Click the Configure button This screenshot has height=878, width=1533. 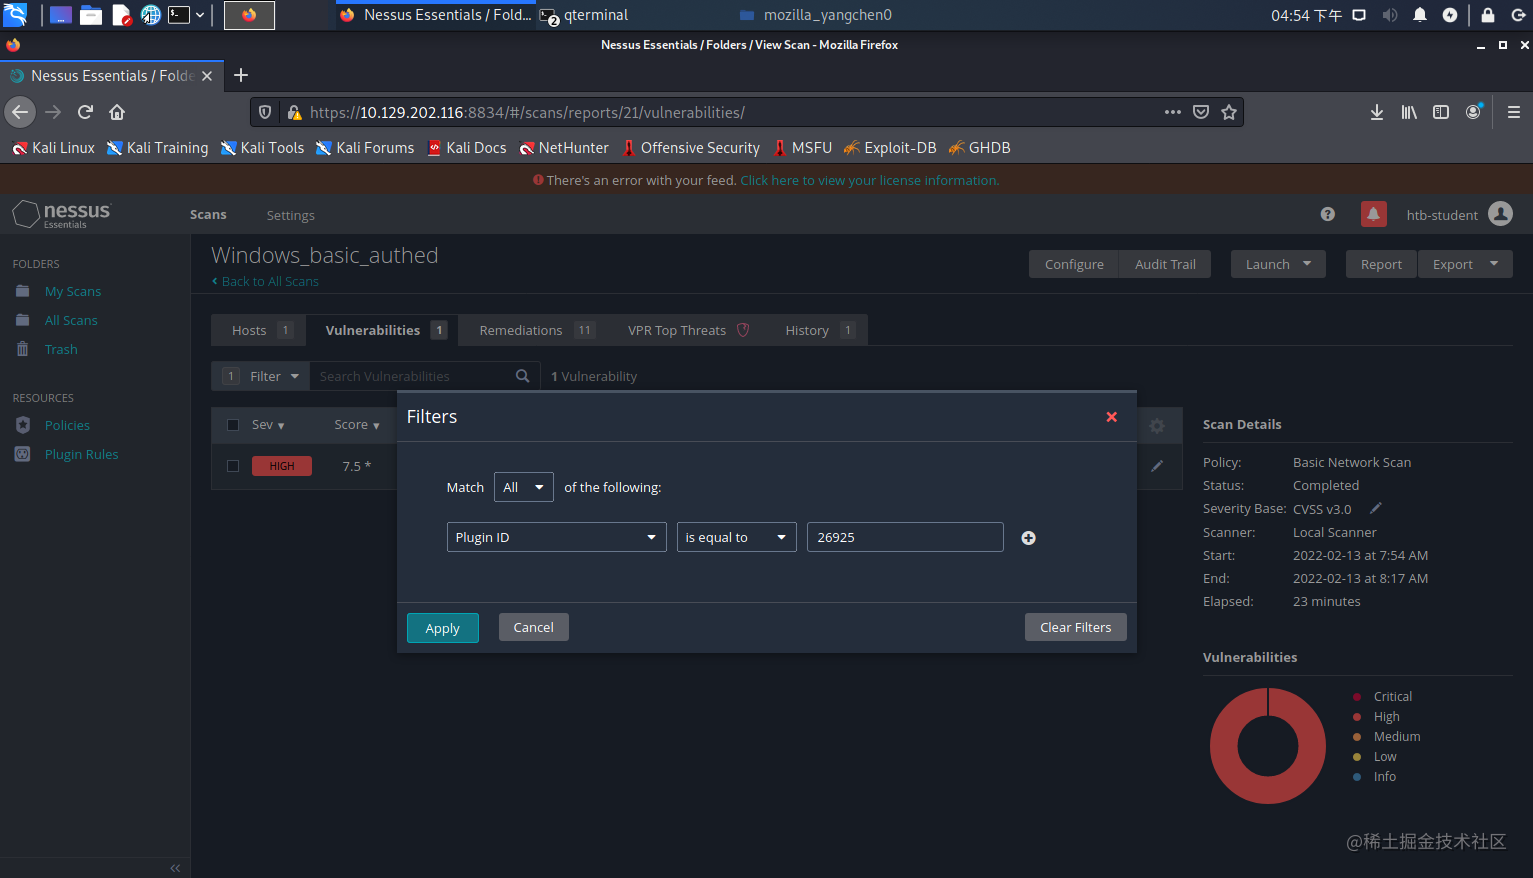coord(1074,264)
